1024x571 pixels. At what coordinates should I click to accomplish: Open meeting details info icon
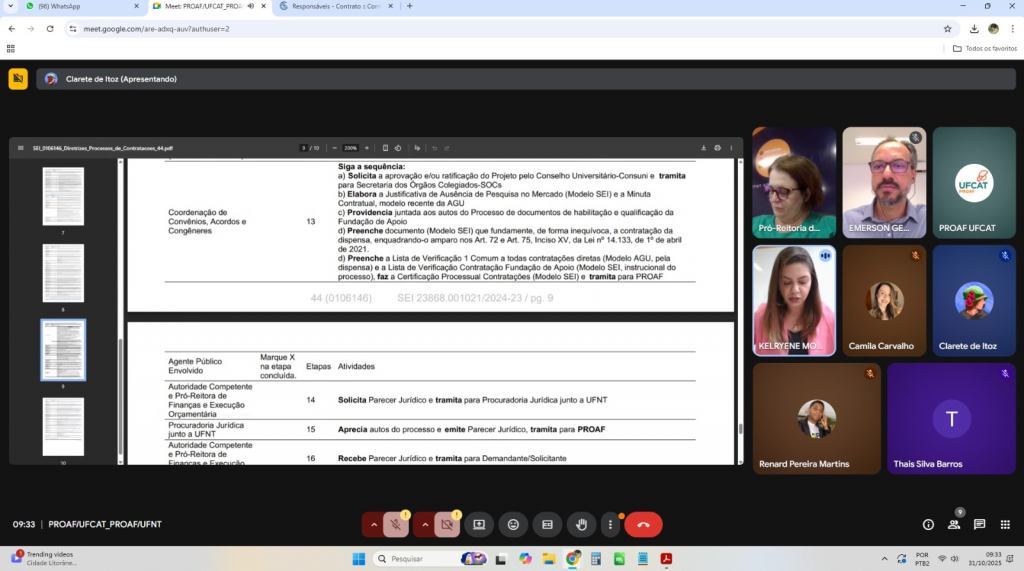tap(928, 524)
